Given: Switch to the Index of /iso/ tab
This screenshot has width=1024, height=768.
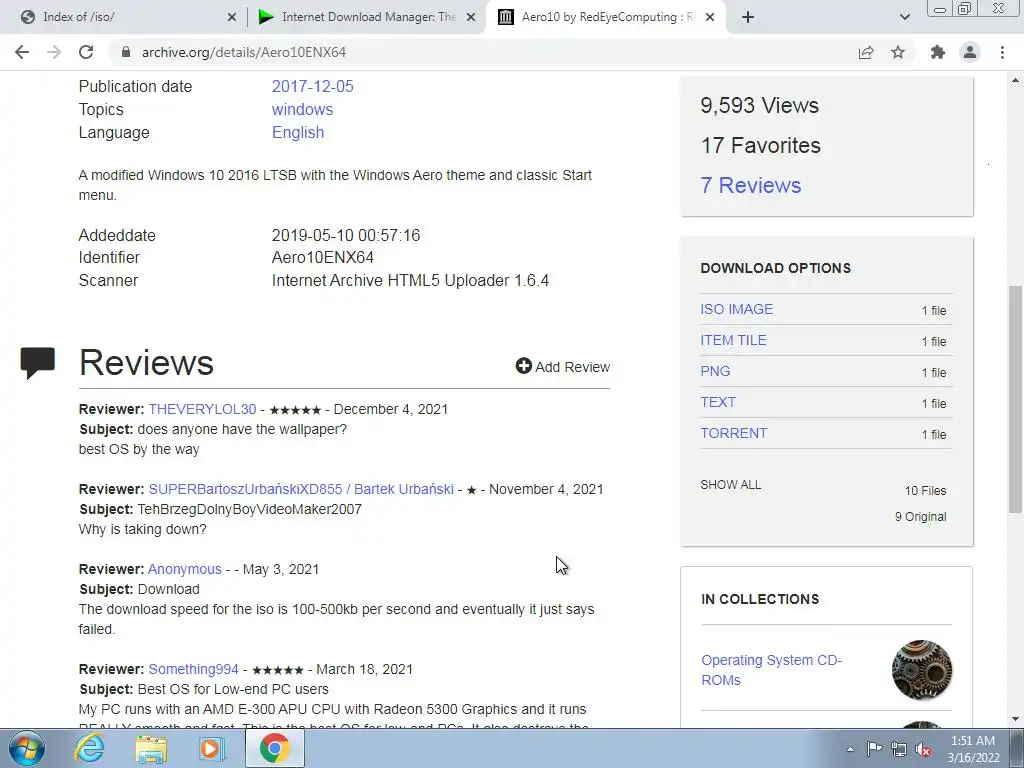Looking at the screenshot, I should click(124, 17).
